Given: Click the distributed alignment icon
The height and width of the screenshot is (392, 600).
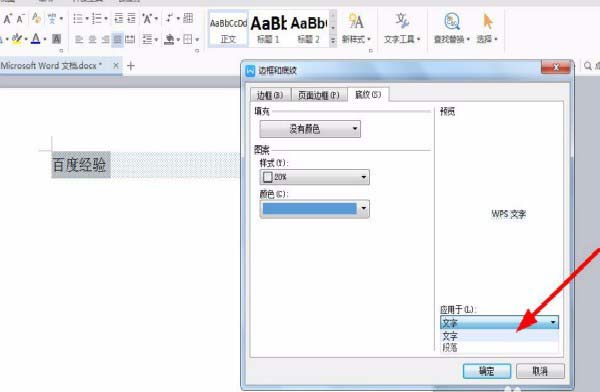Looking at the screenshot, I should click(130, 39).
